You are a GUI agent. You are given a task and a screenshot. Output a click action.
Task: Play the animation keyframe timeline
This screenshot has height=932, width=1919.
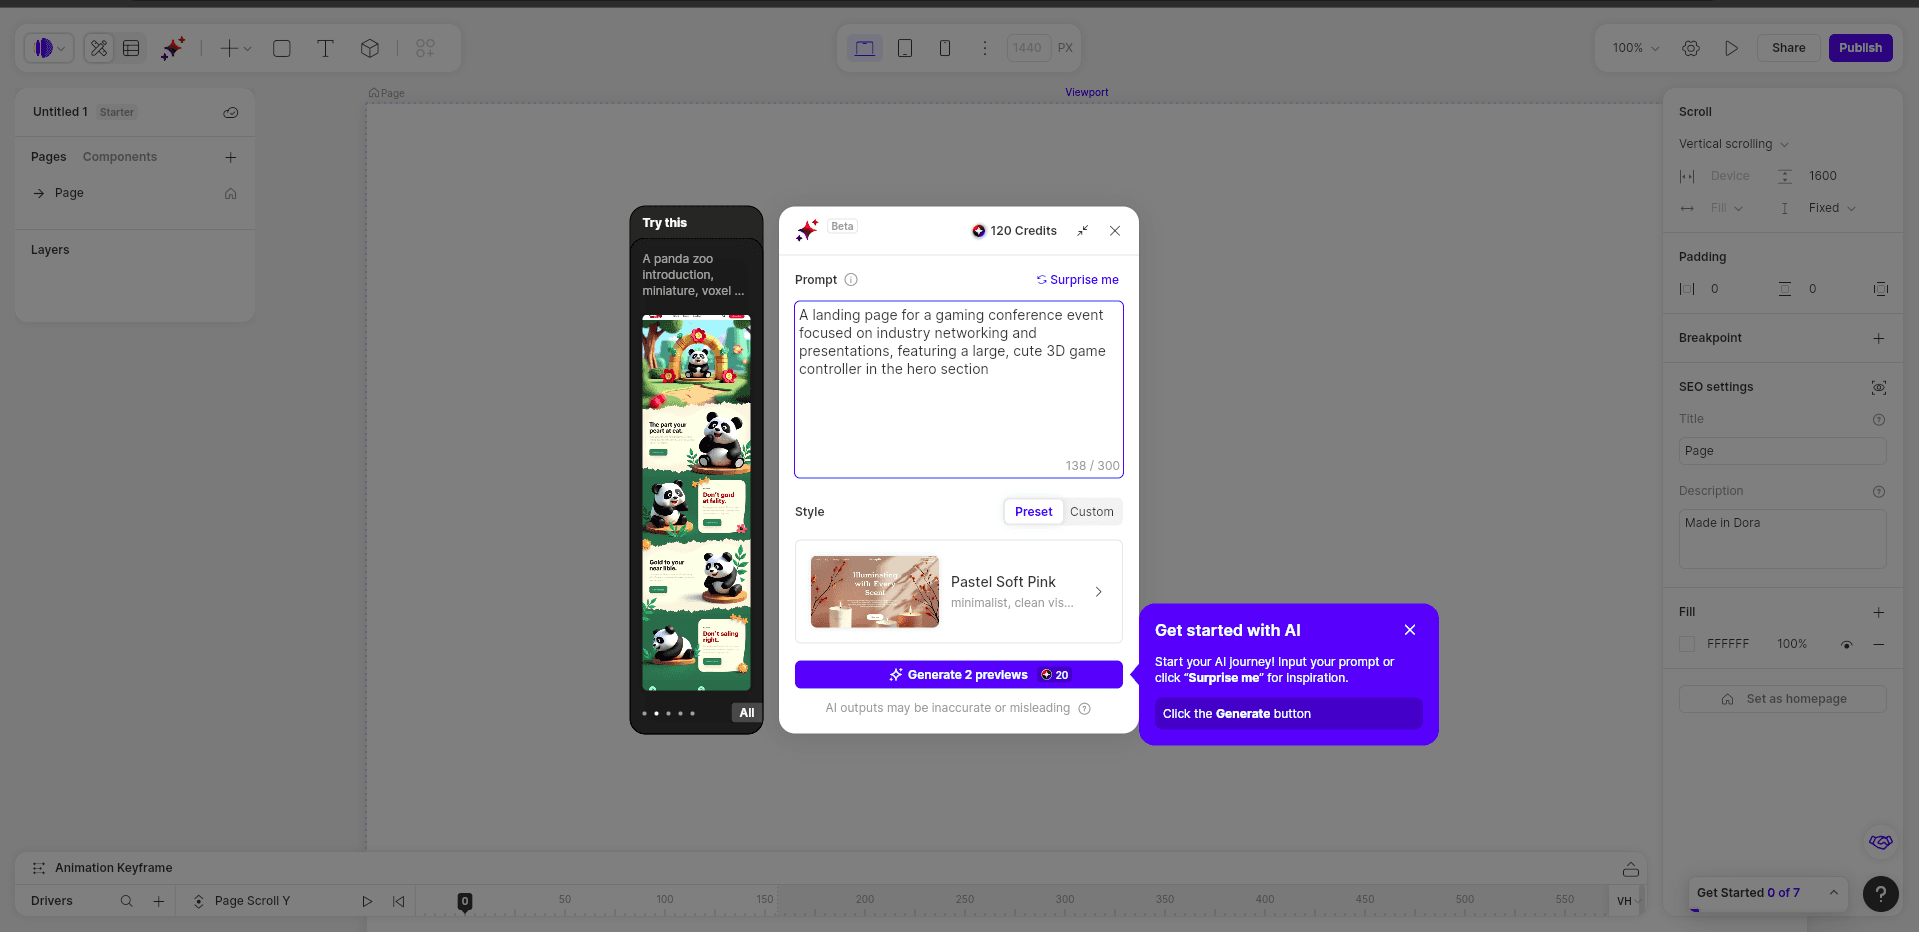pyautogui.click(x=367, y=901)
